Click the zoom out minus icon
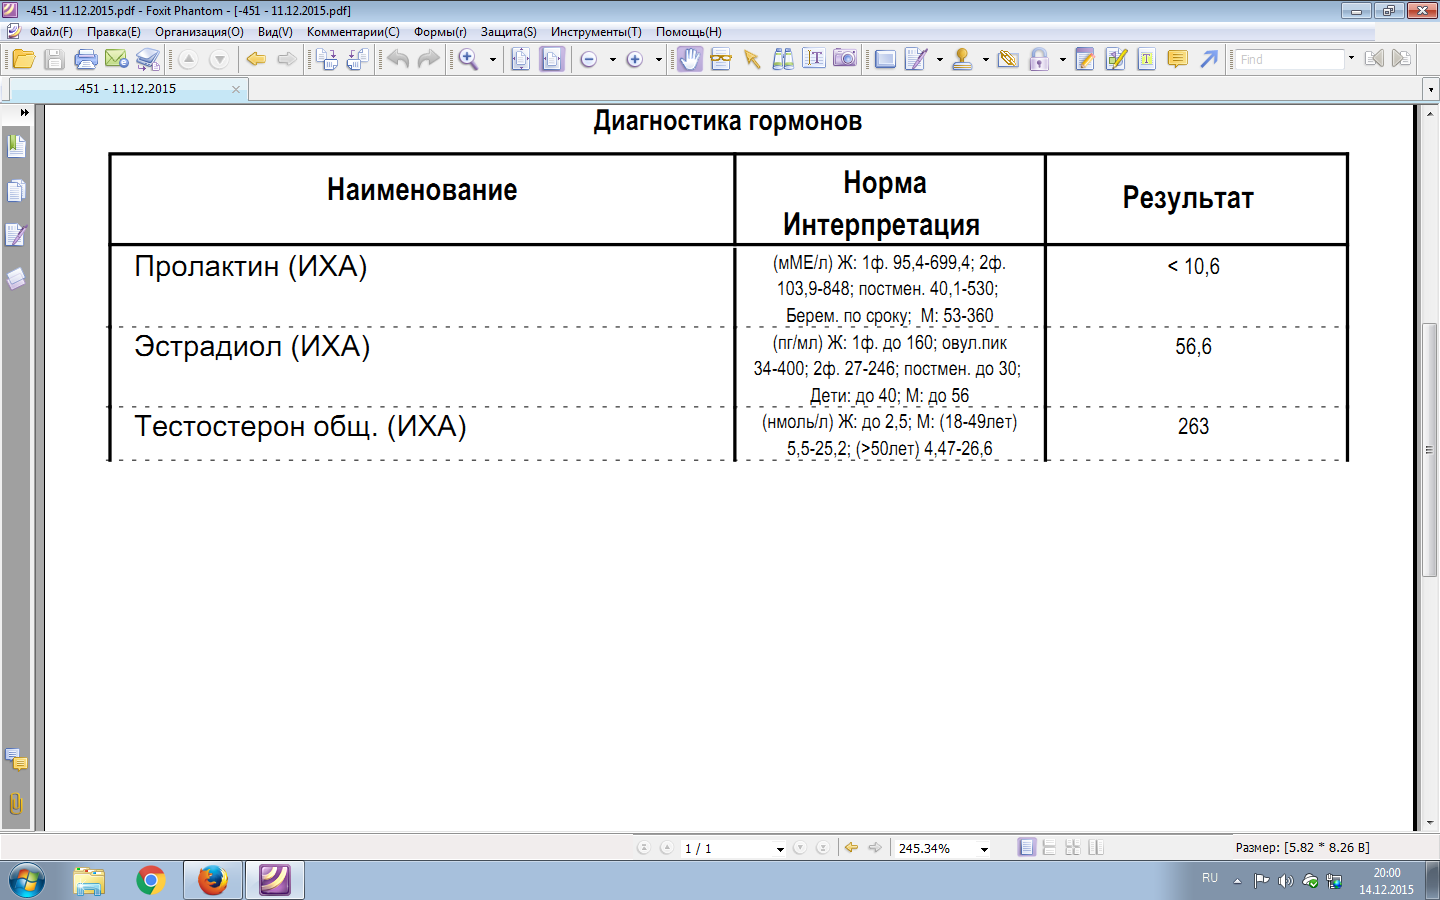Screen dimensions: 1440x900 [x=589, y=60]
